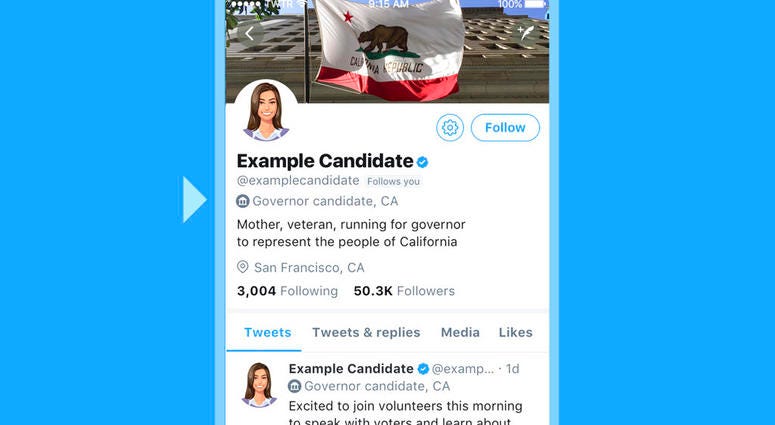Viewport: 775px width, 425px height.
Task: Switch to the Media tab
Action: click(460, 333)
